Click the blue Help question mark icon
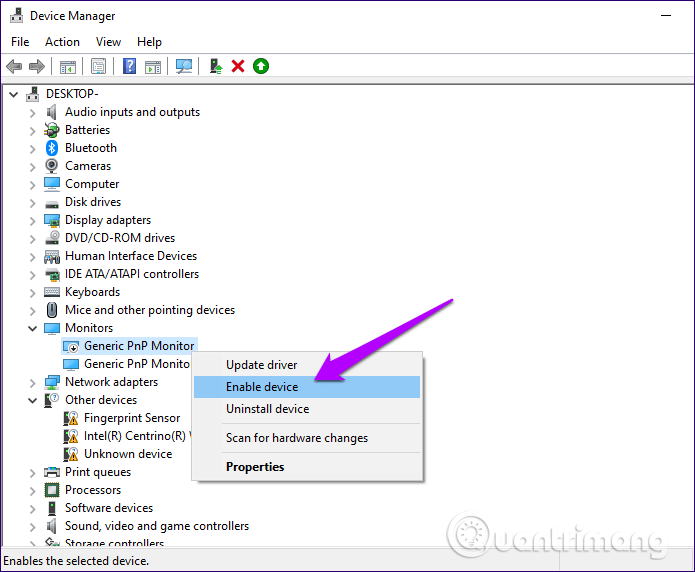 pos(129,67)
